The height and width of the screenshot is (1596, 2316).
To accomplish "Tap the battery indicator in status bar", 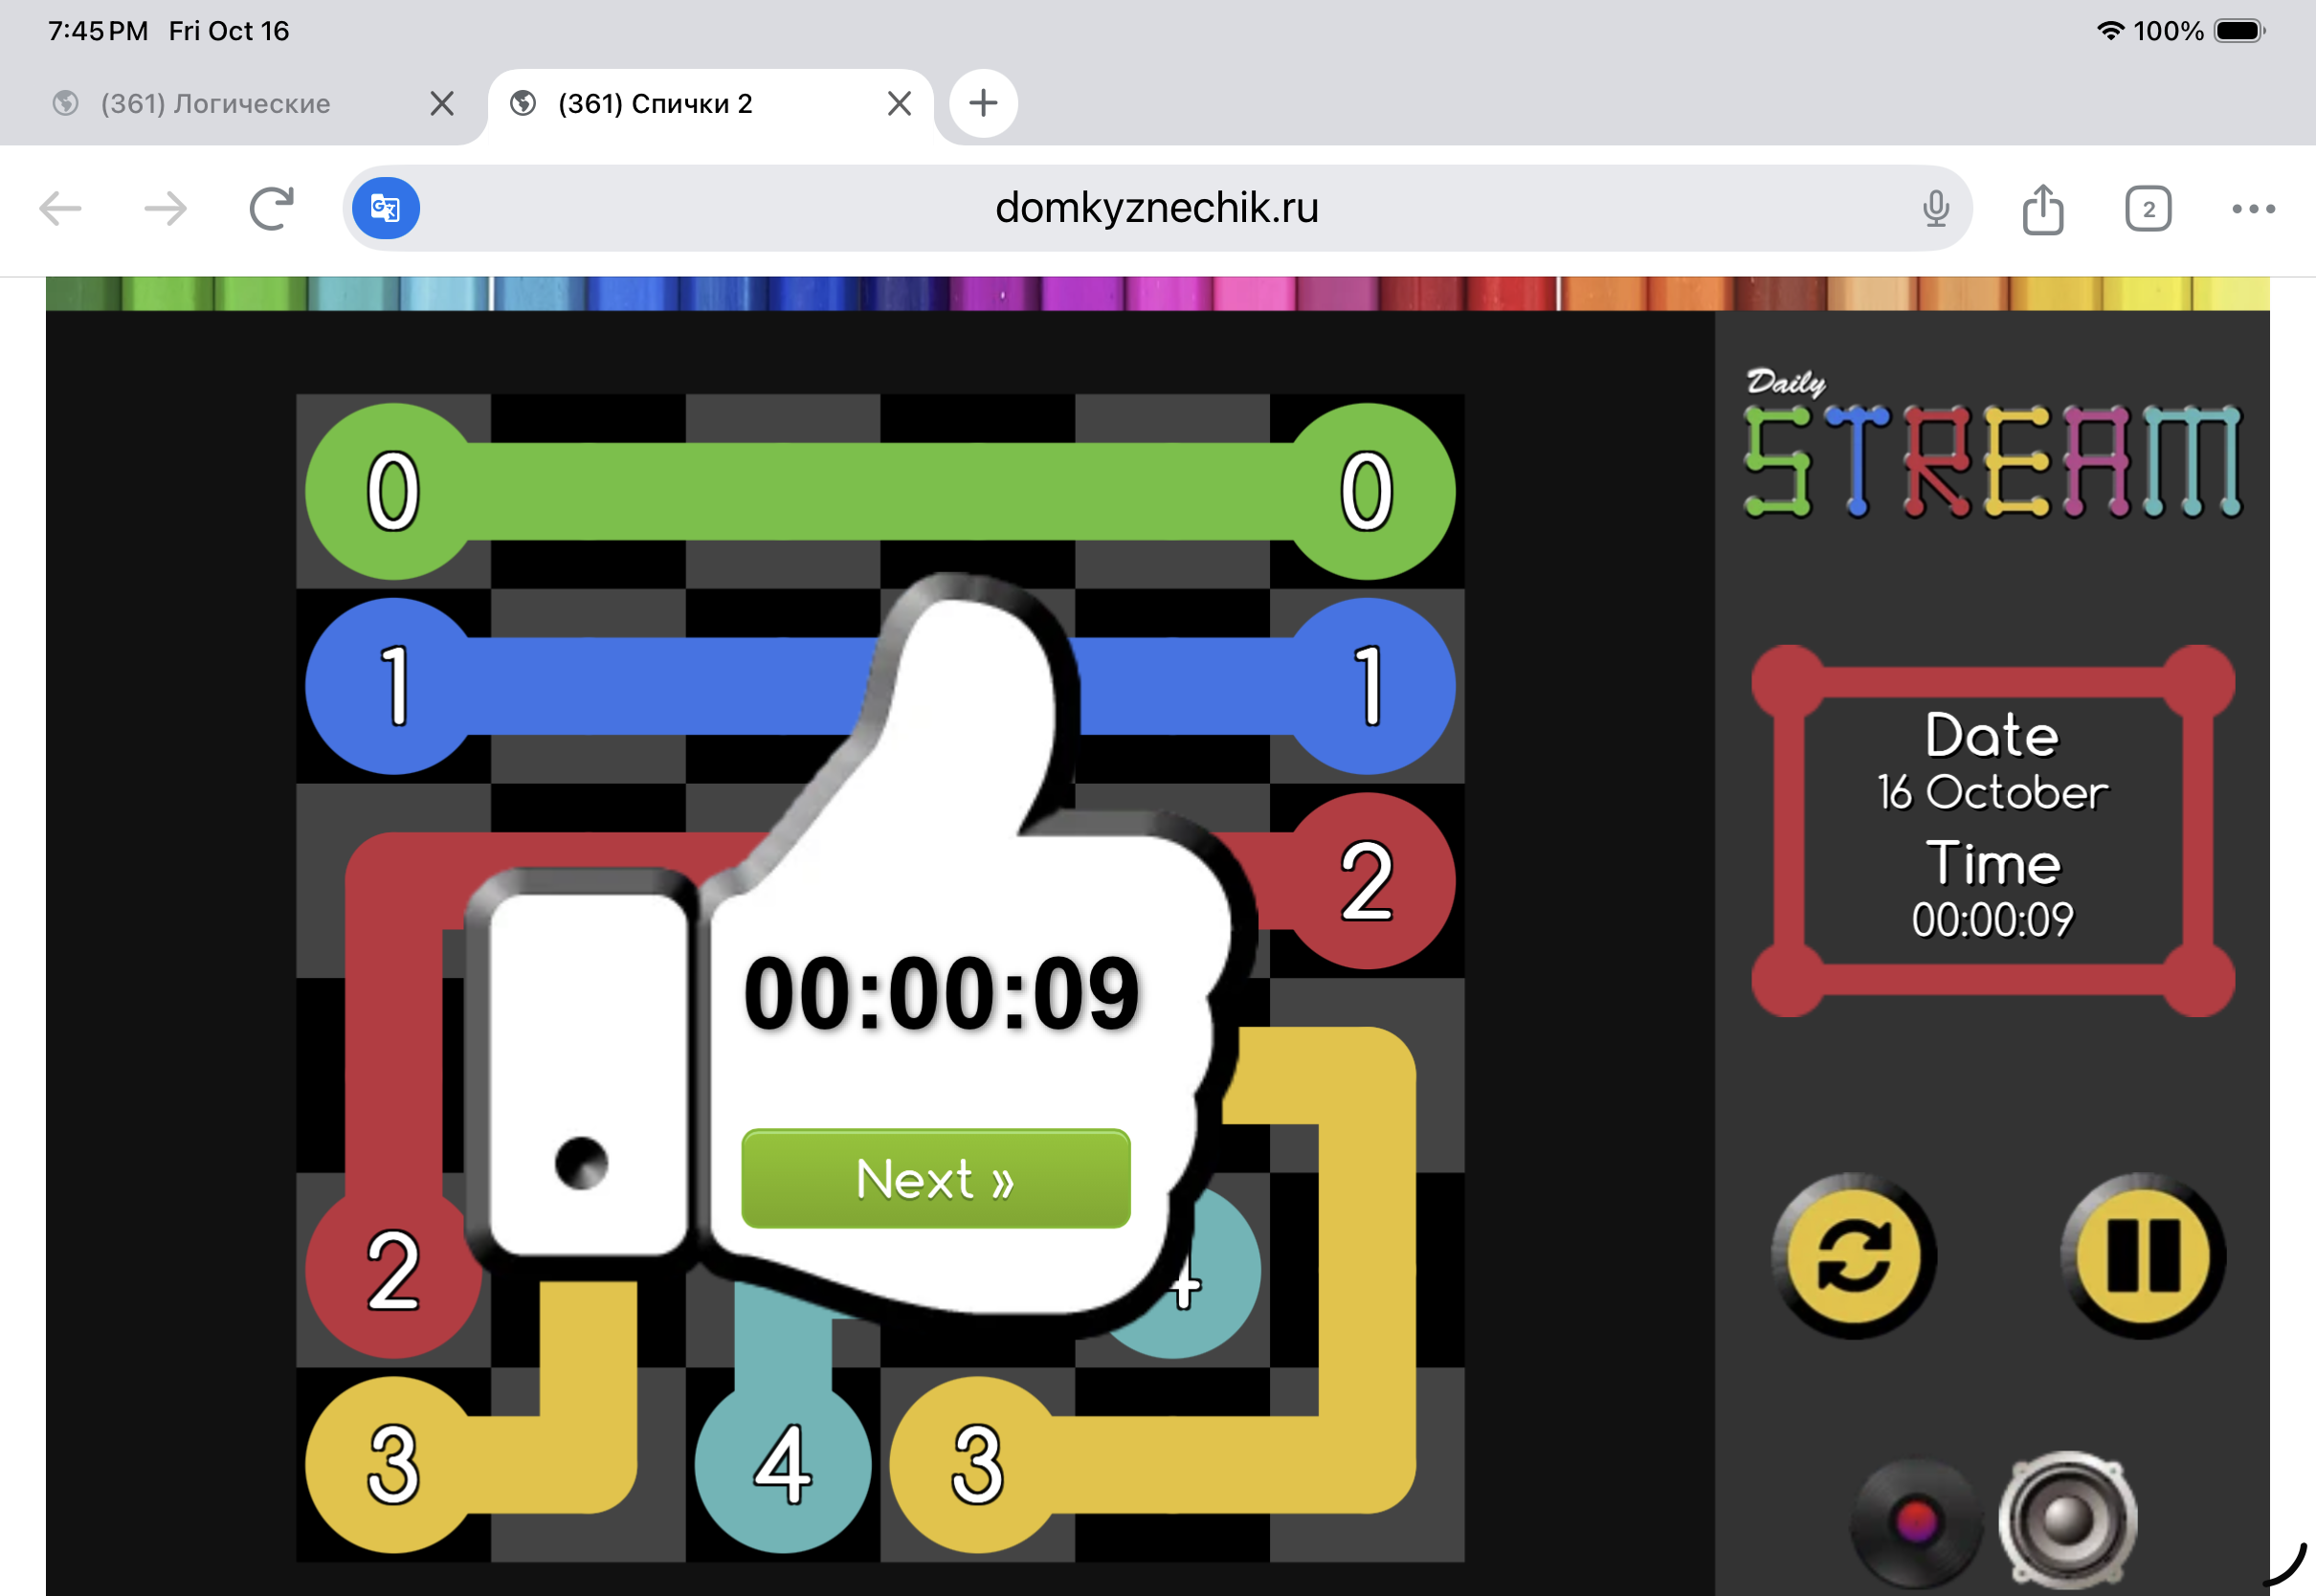I will pos(2239,31).
